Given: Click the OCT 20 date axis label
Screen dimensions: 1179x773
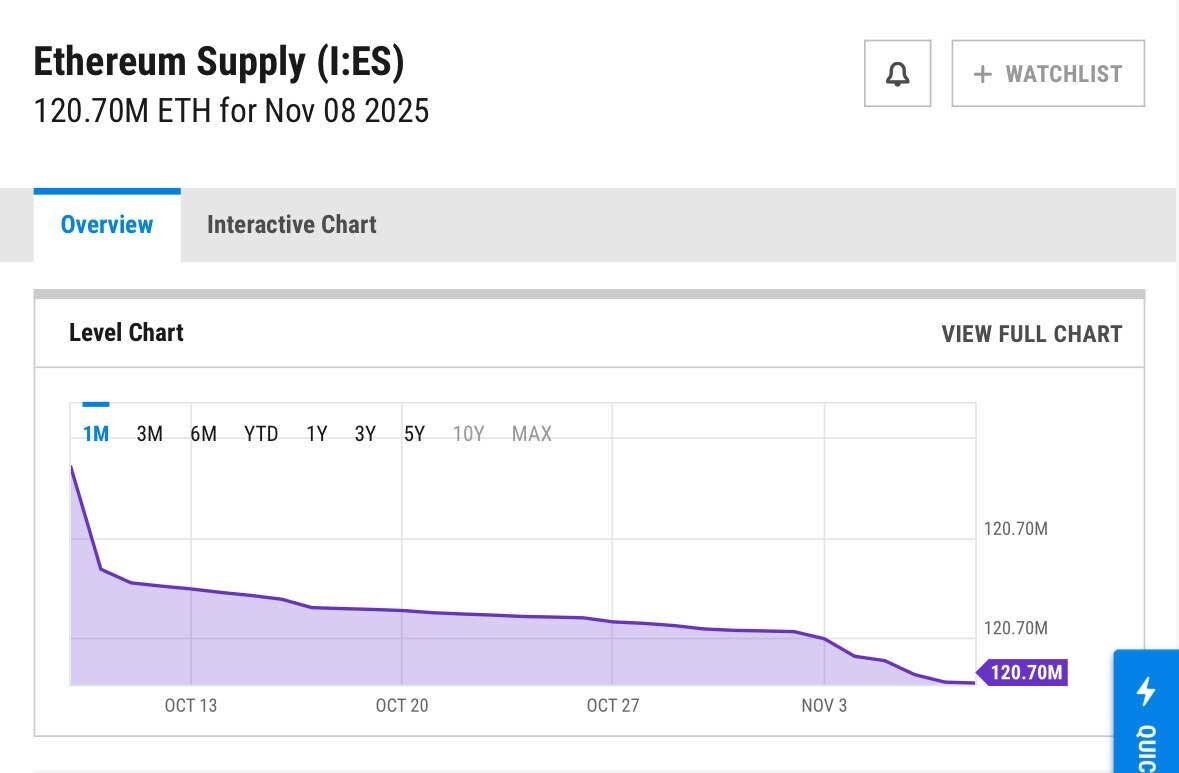Looking at the screenshot, I should coord(401,706).
